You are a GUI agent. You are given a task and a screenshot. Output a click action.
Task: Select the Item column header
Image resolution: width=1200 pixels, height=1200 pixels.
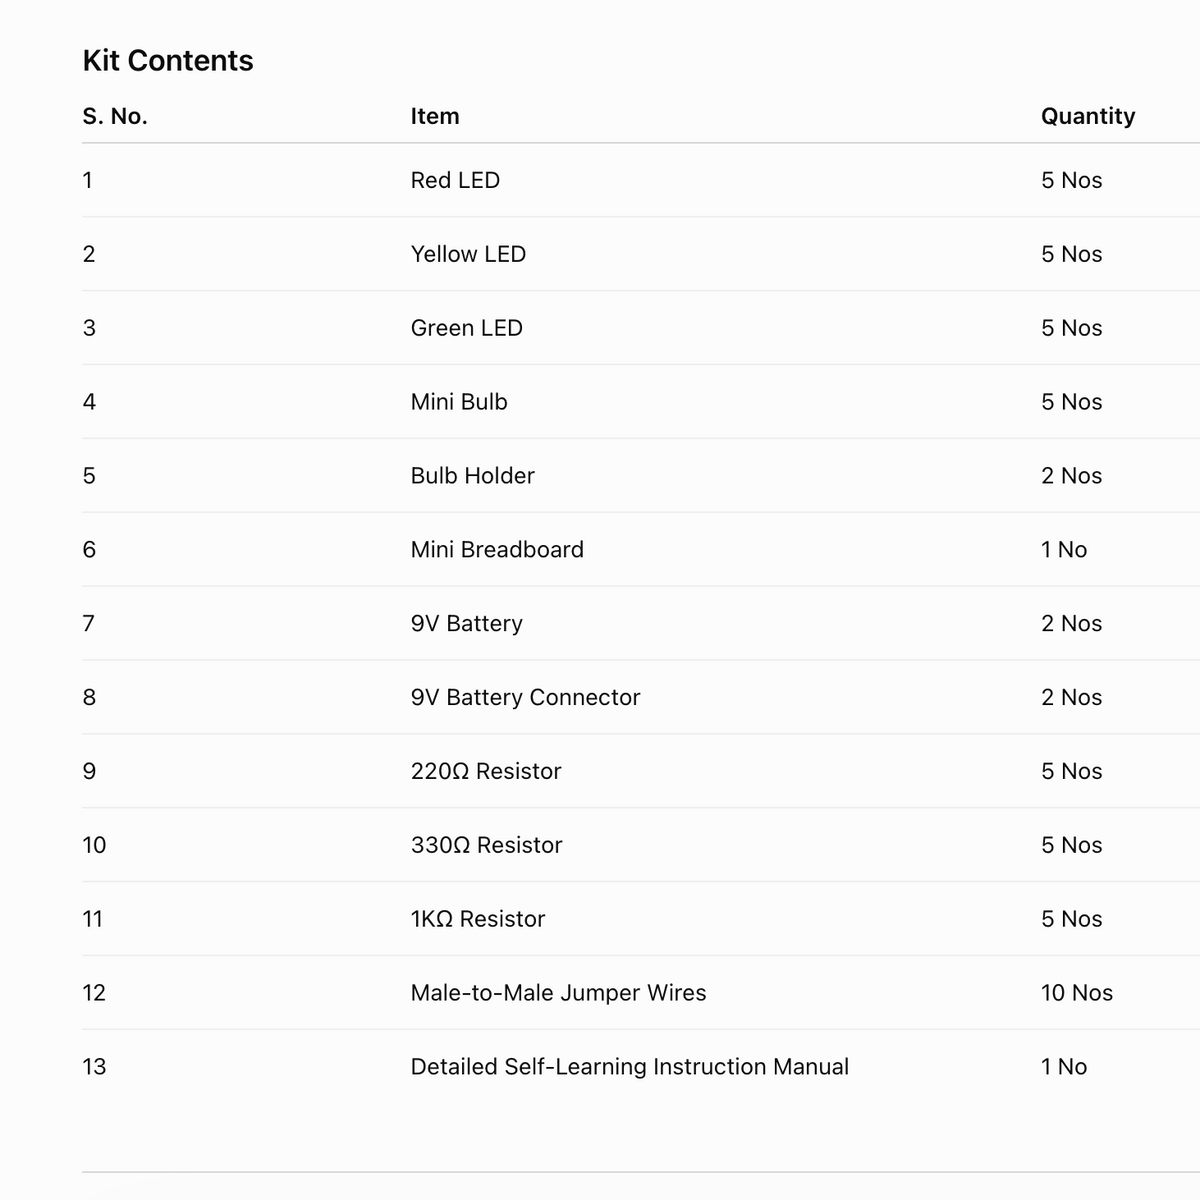[x=435, y=116]
